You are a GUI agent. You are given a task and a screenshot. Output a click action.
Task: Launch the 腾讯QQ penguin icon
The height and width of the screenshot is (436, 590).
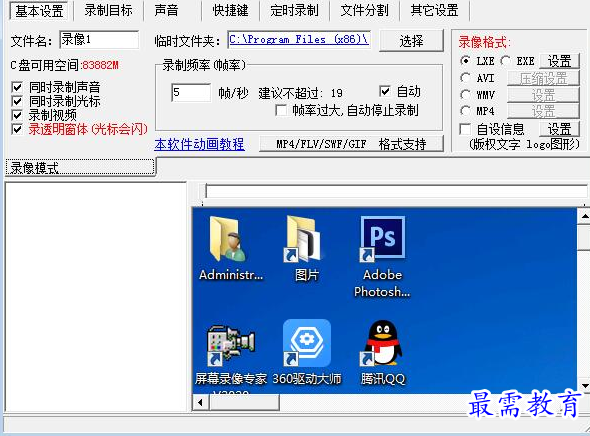click(382, 343)
